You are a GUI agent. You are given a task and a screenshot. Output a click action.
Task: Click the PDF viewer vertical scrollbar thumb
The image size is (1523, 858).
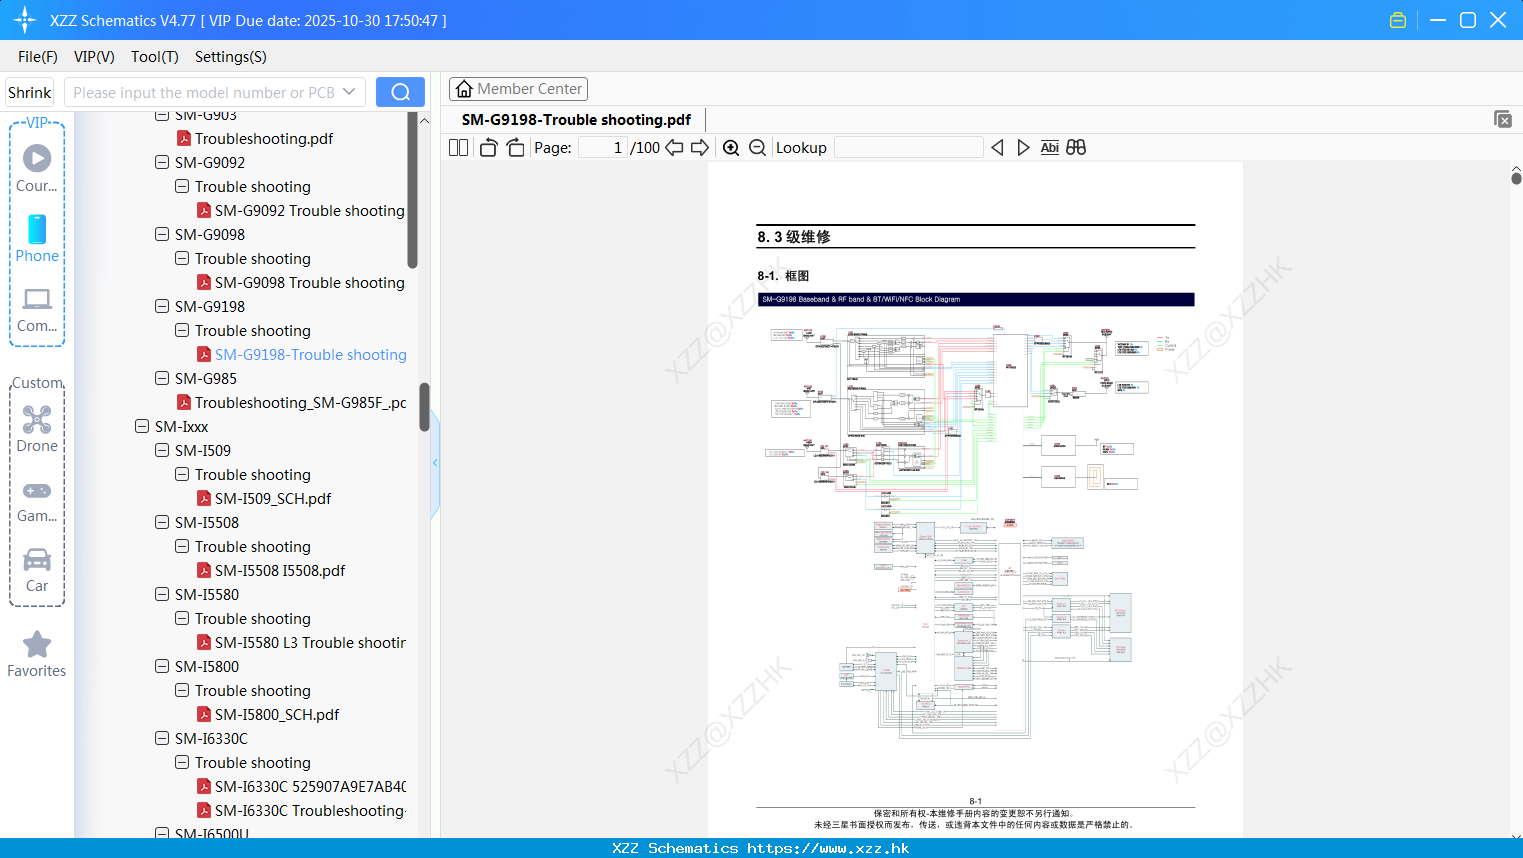click(1516, 178)
